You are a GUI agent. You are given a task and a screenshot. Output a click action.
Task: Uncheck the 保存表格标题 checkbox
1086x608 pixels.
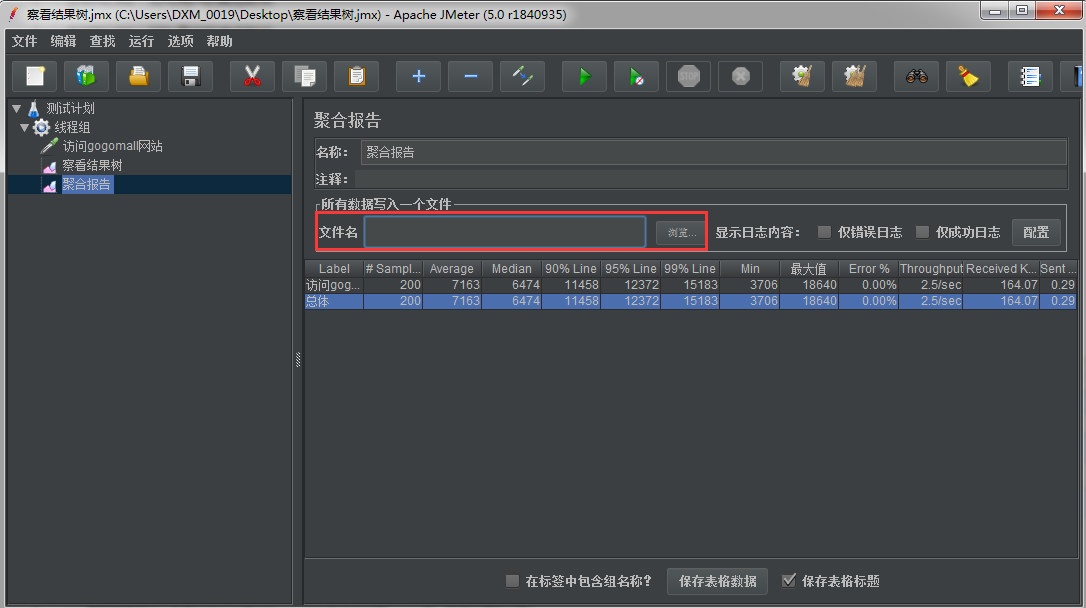788,581
